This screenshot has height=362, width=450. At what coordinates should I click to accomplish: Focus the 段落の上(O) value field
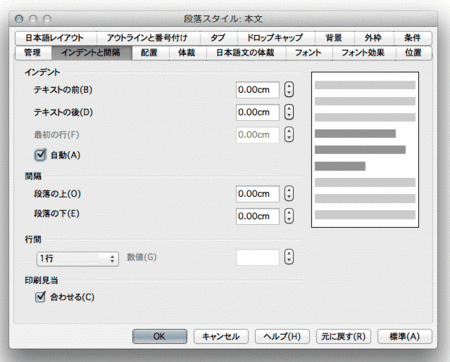pos(258,194)
